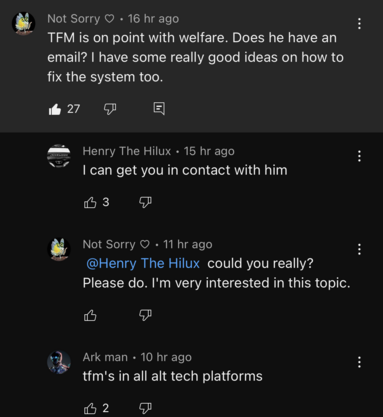Open three-dot menu for top comment

[359, 24]
